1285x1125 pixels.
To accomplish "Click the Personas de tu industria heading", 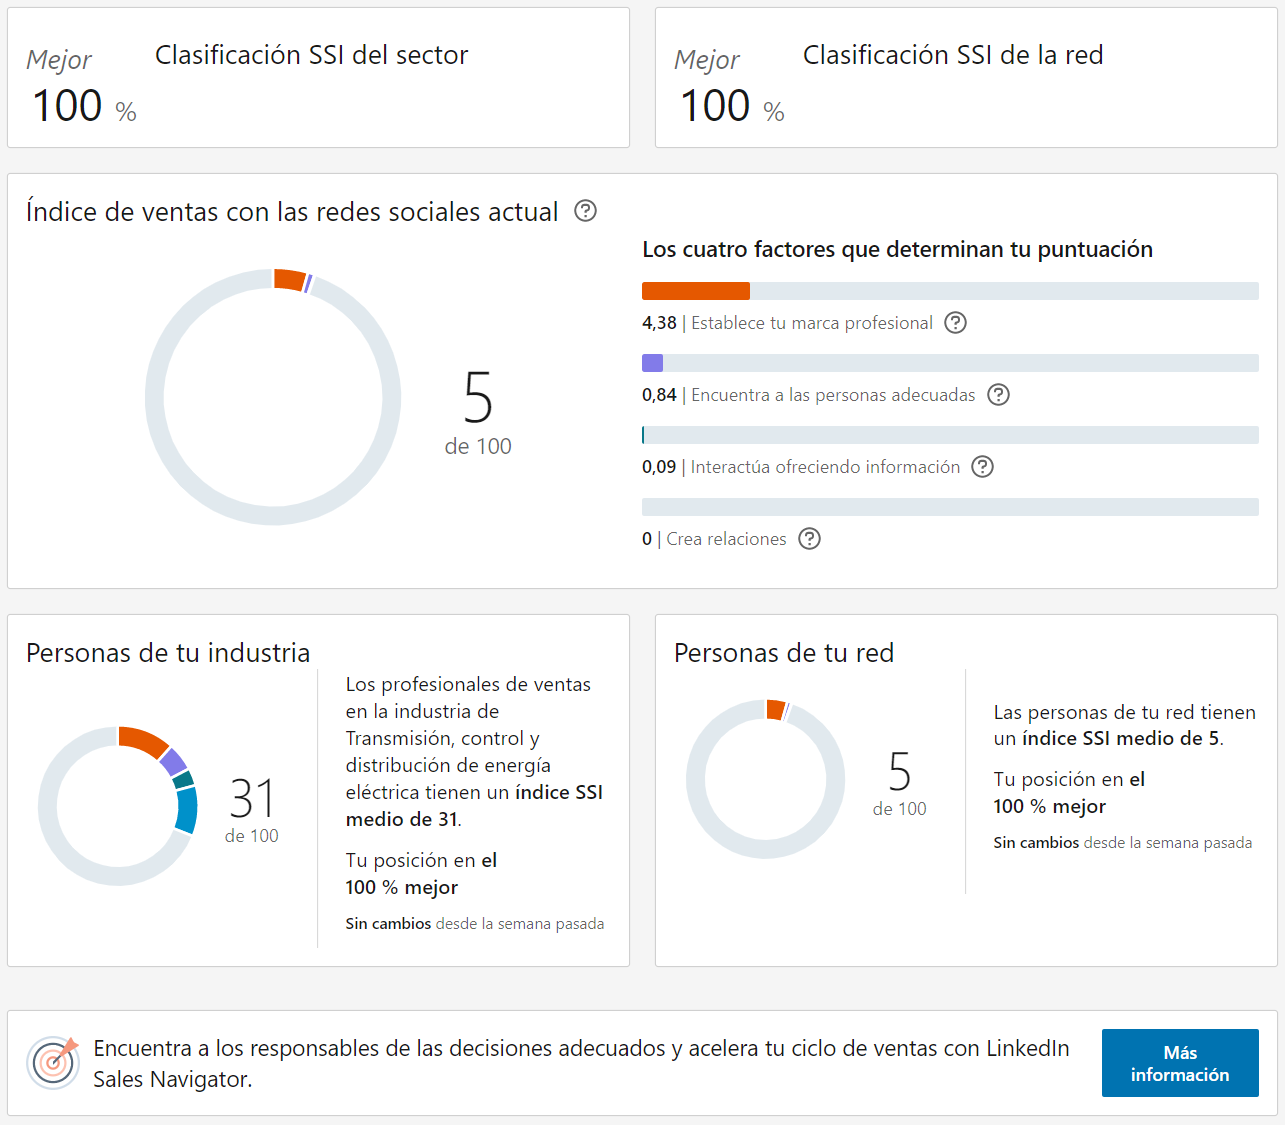I will coord(168,653).
